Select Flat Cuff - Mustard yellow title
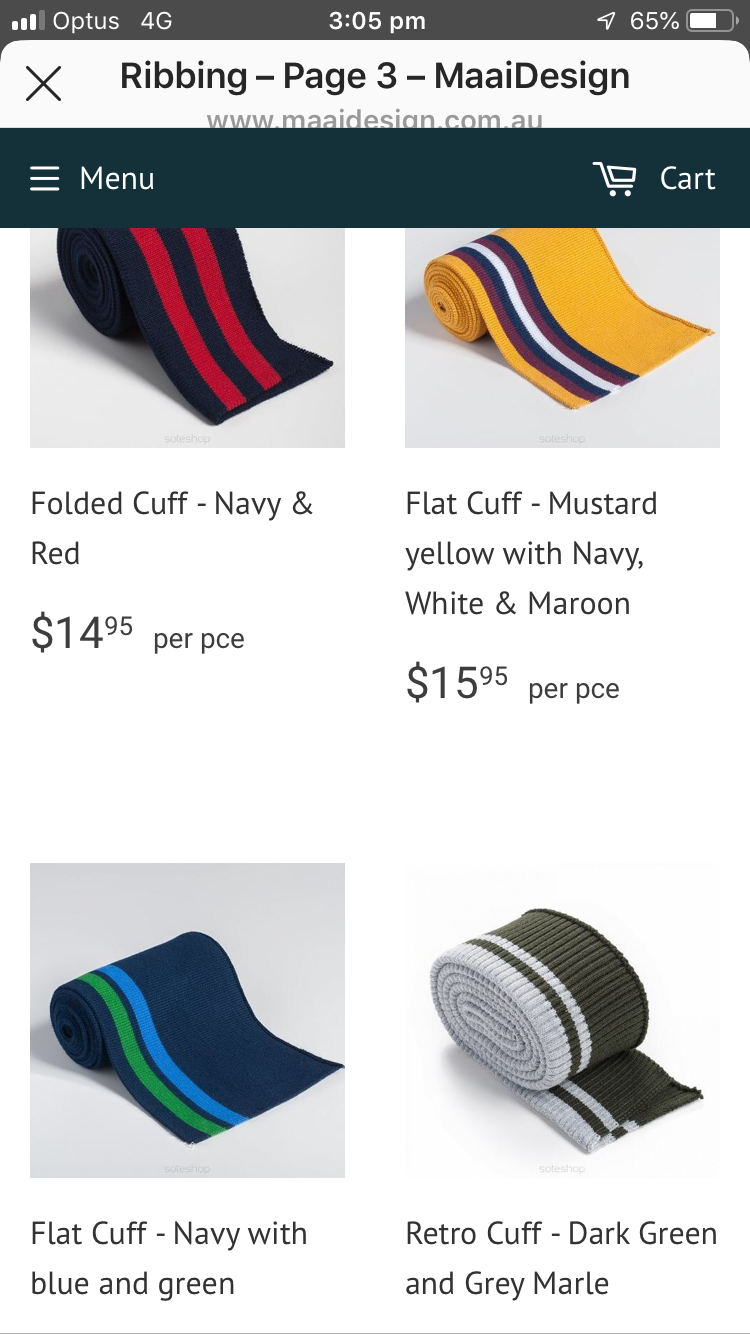Image resolution: width=750 pixels, height=1334 pixels. (x=531, y=553)
